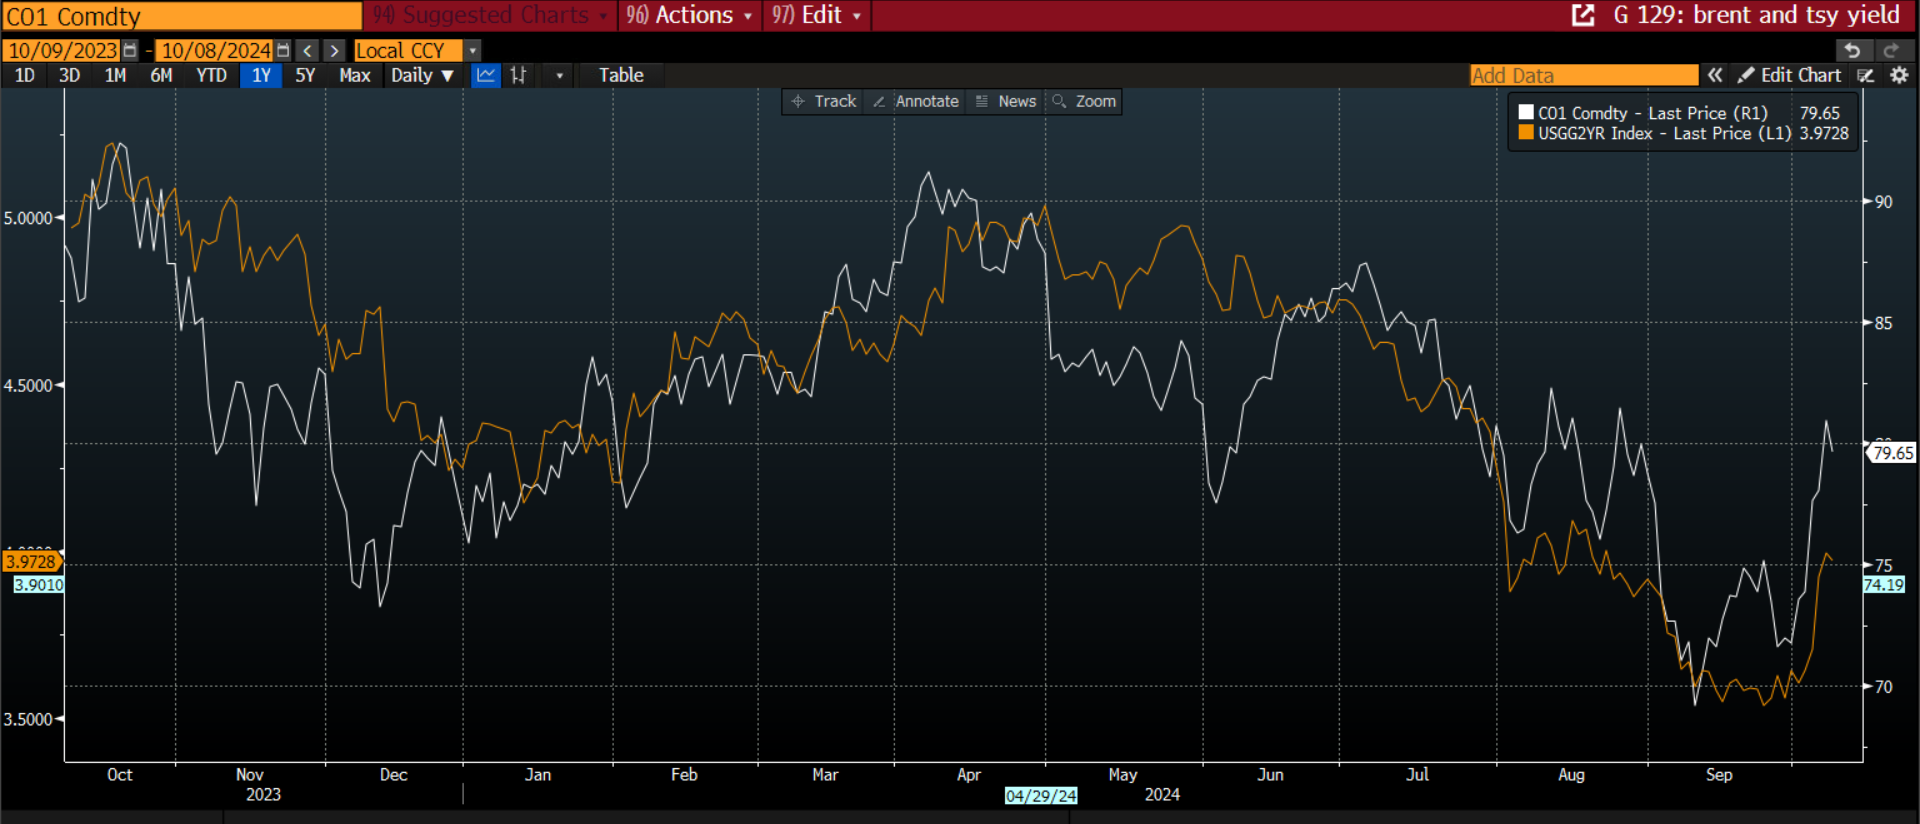Viewport: 1920px width, 824px height.
Task: Select the line chart type toggle
Action: tap(486, 75)
